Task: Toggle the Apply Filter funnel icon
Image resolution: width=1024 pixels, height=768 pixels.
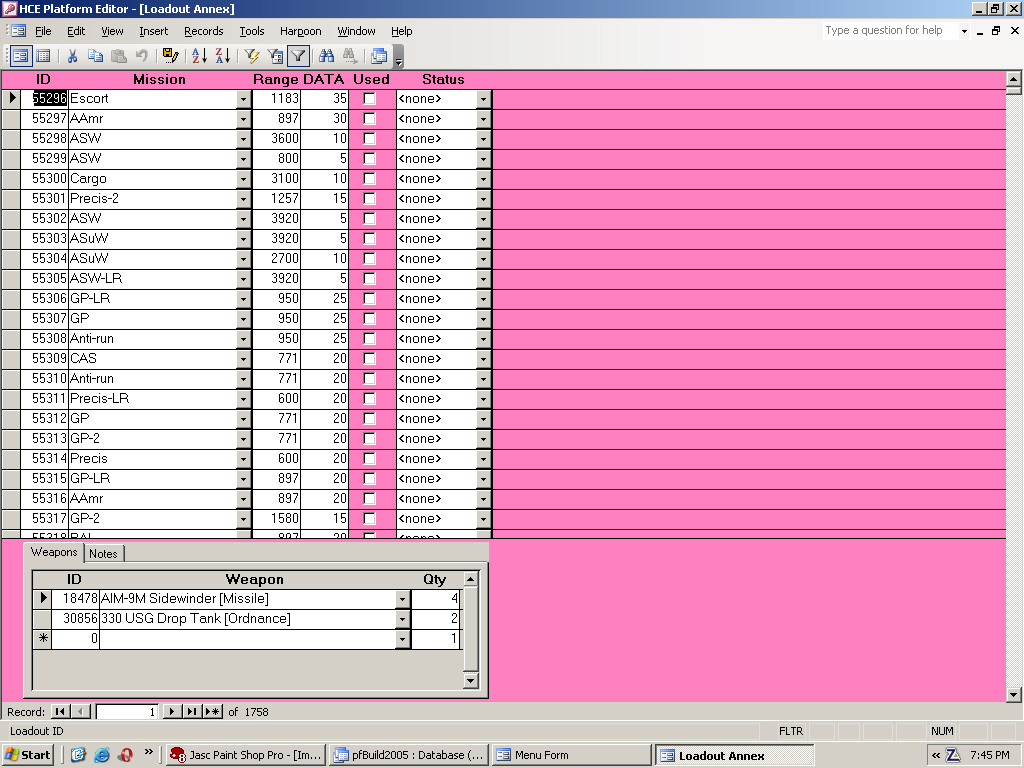Action: [298, 56]
